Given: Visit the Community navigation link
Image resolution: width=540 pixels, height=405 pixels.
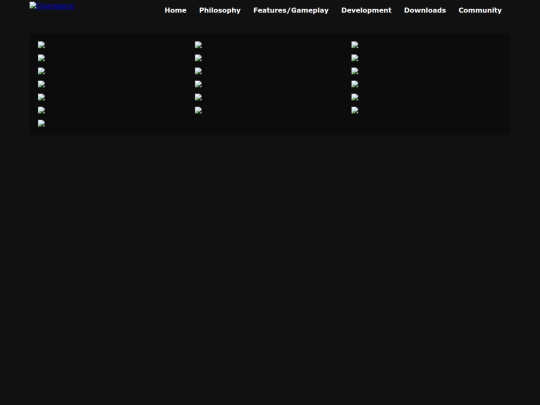Looking at the screenshot, I should (x=480, y=10).
